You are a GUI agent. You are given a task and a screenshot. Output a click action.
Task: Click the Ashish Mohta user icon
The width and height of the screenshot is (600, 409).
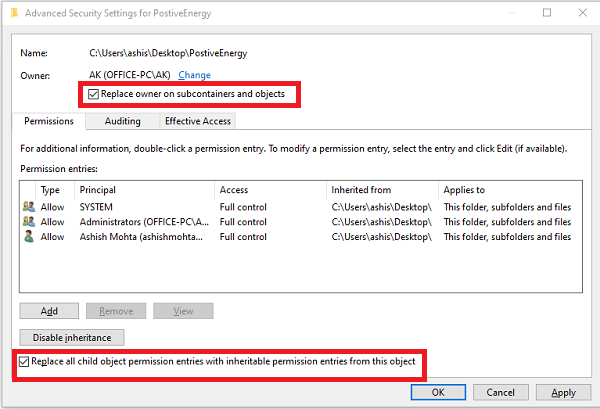pyautogui.click(x=28, y=237)
